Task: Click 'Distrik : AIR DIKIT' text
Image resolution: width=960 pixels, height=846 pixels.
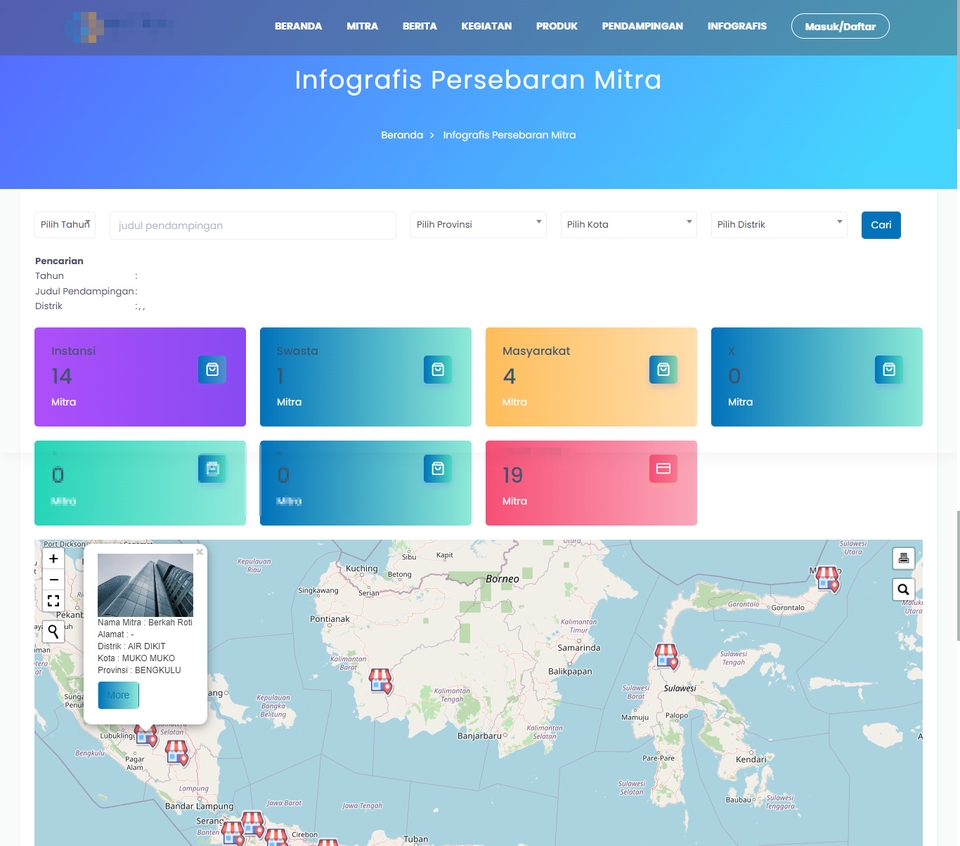Action: pyautogui.click(x=131, y=646)
